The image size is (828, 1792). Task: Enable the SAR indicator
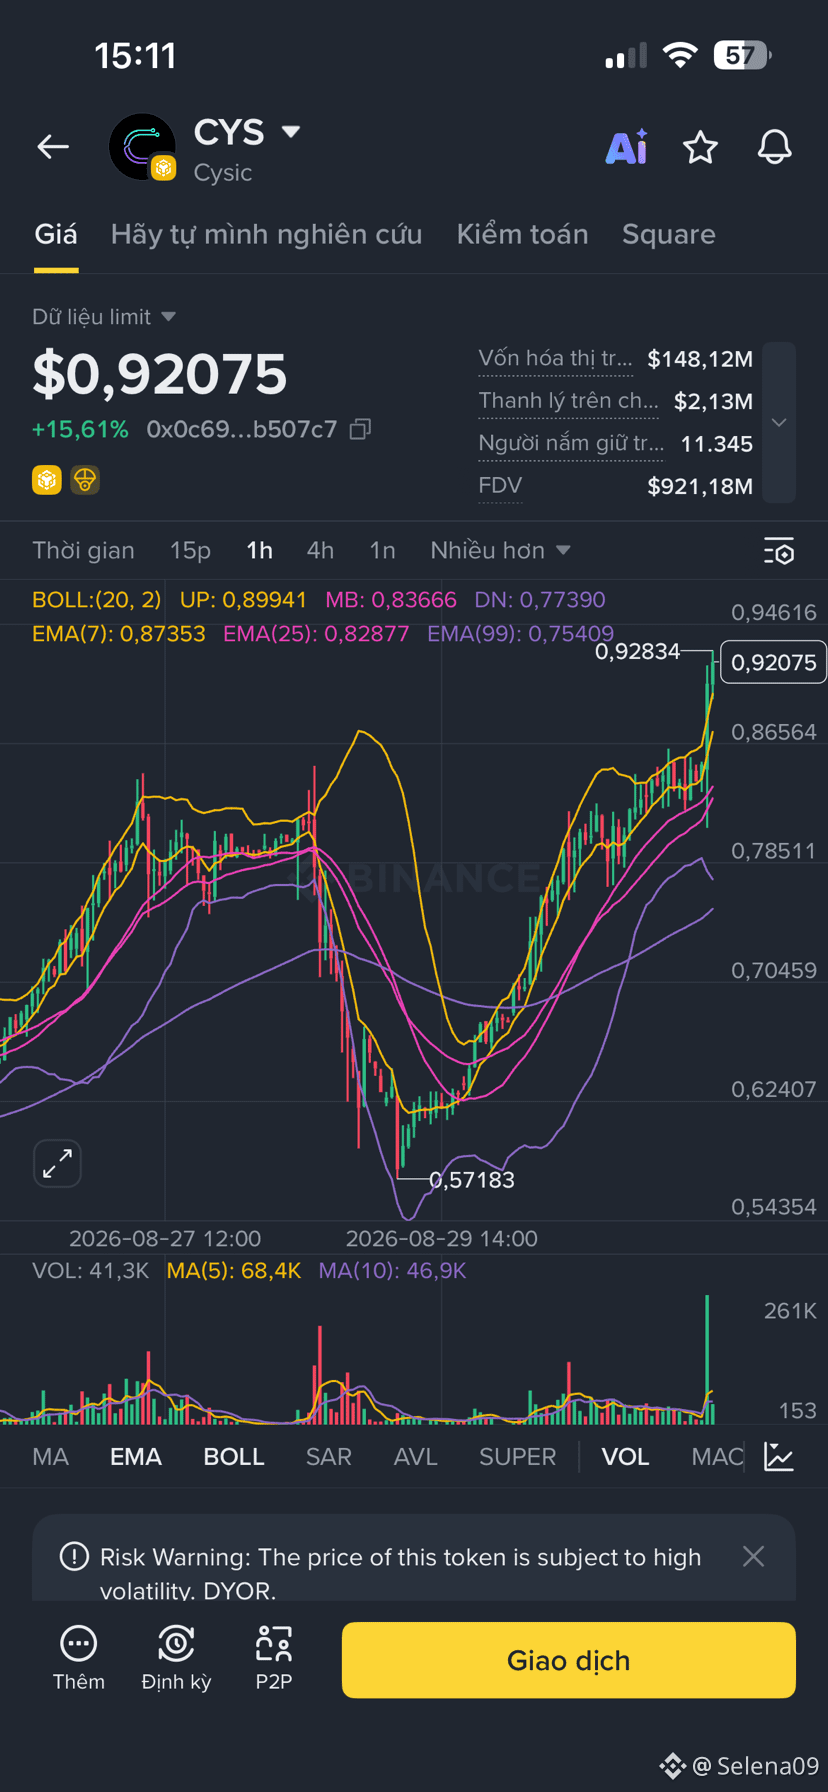pyautogui.click(x=329, y=1457)
